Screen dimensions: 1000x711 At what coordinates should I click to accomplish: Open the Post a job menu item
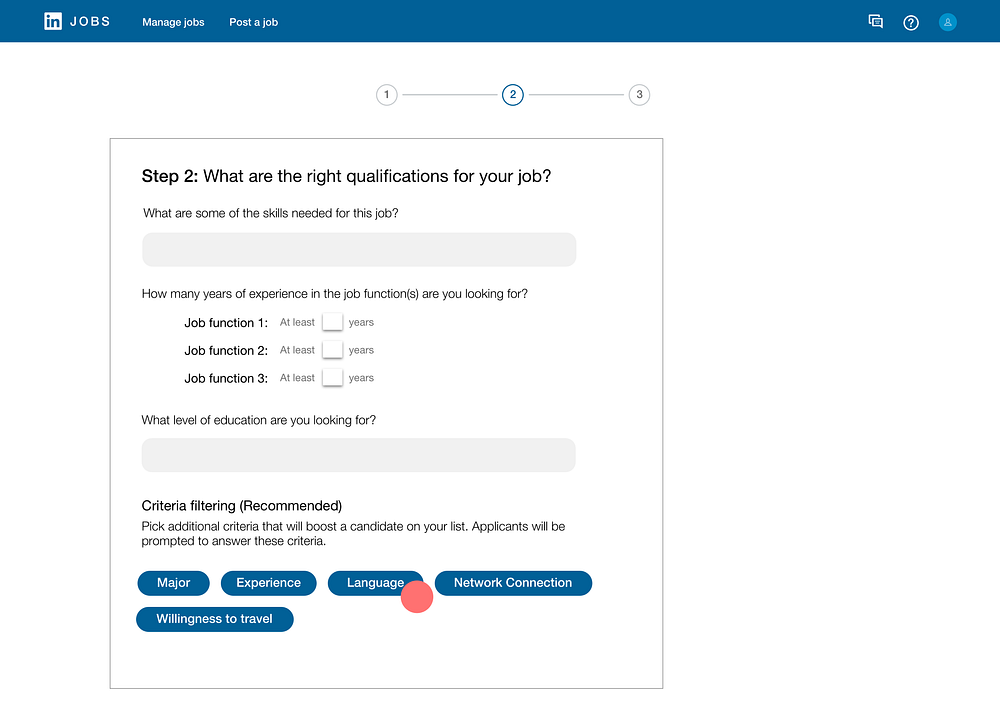coord(253,22)
